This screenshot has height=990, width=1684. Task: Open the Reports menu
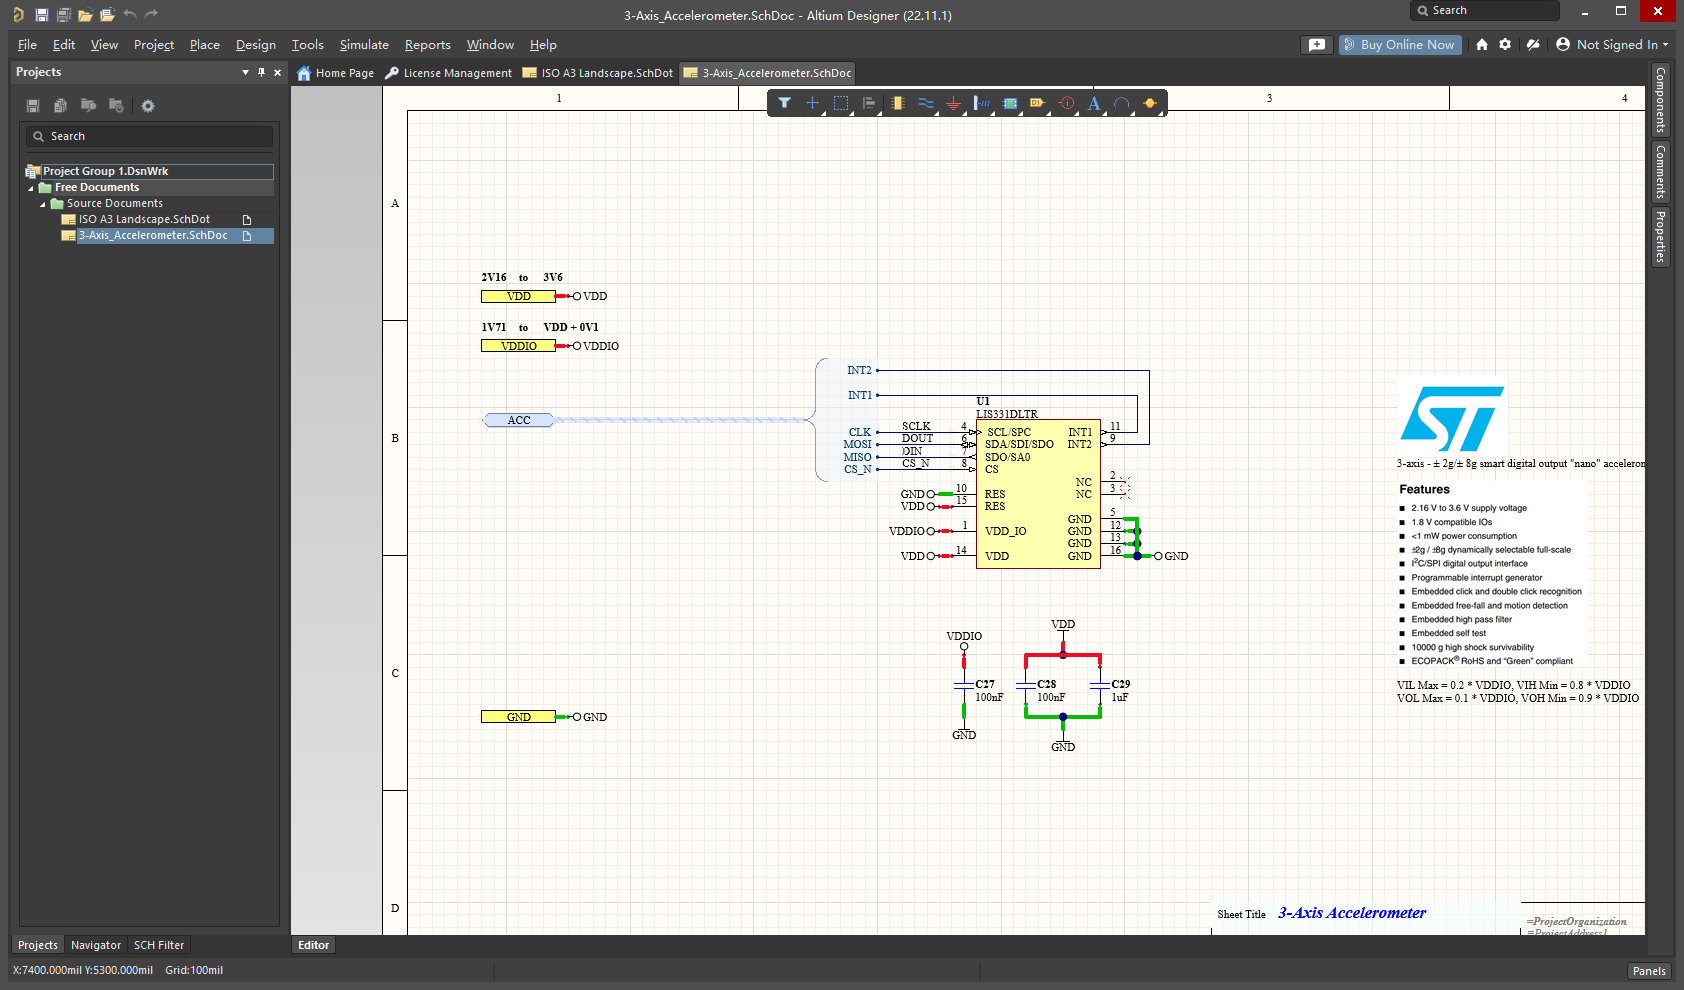[x=428, y=45]
